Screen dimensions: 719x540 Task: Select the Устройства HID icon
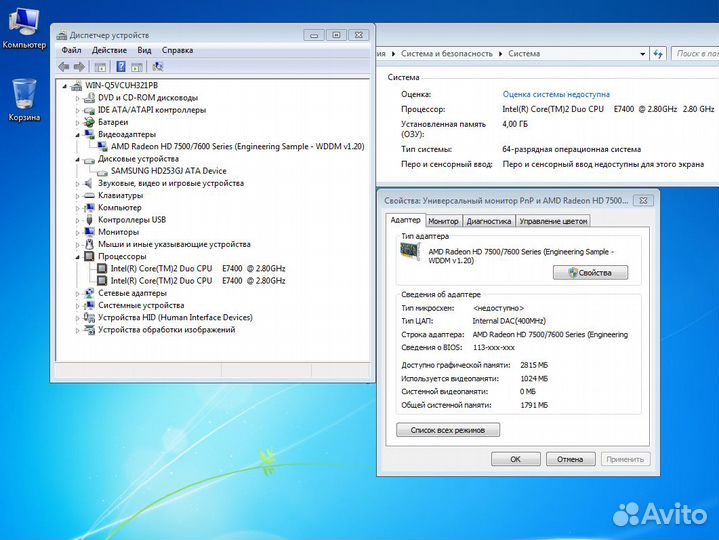pyautogui.click(x=89, y=317)
